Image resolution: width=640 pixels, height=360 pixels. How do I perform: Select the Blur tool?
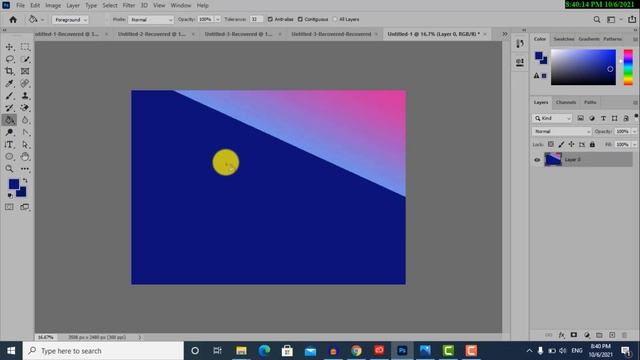click(x=25, y=120)
